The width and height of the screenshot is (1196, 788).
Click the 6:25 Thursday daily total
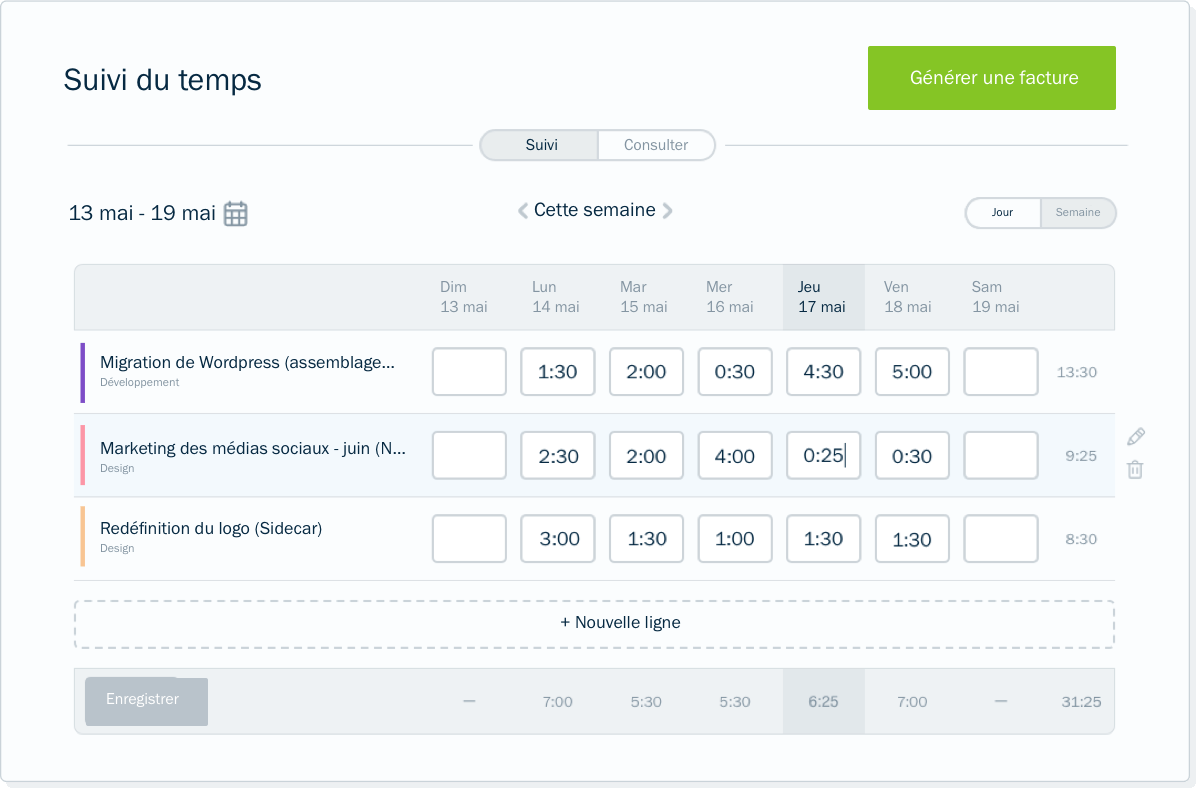(823, 702)
